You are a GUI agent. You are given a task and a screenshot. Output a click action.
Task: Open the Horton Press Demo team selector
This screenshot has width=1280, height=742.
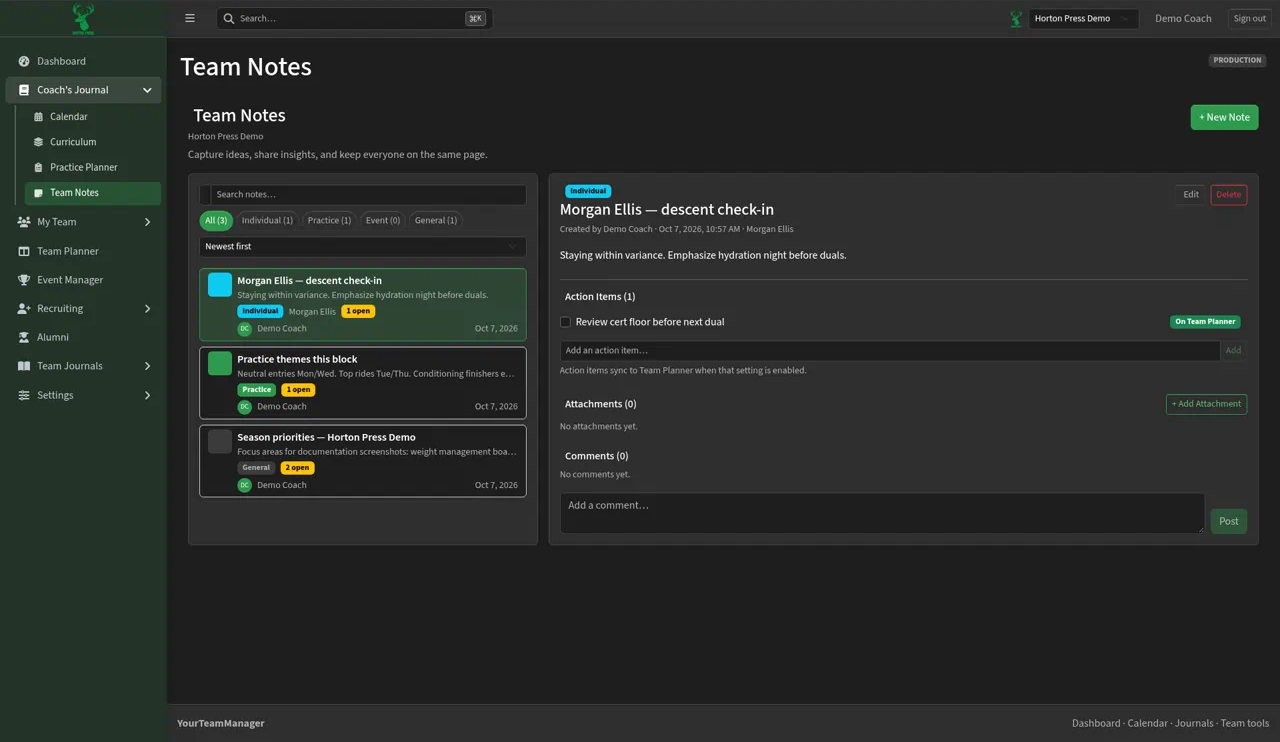(x=1083, y=18)
